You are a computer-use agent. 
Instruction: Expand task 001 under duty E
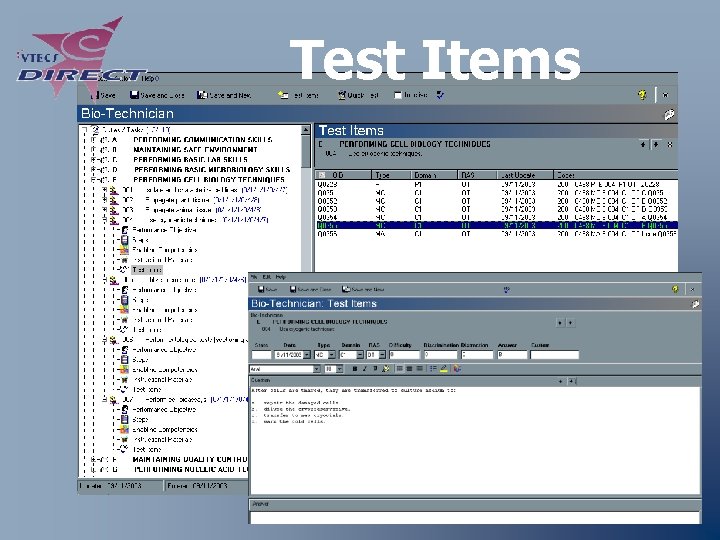(105, 189)
